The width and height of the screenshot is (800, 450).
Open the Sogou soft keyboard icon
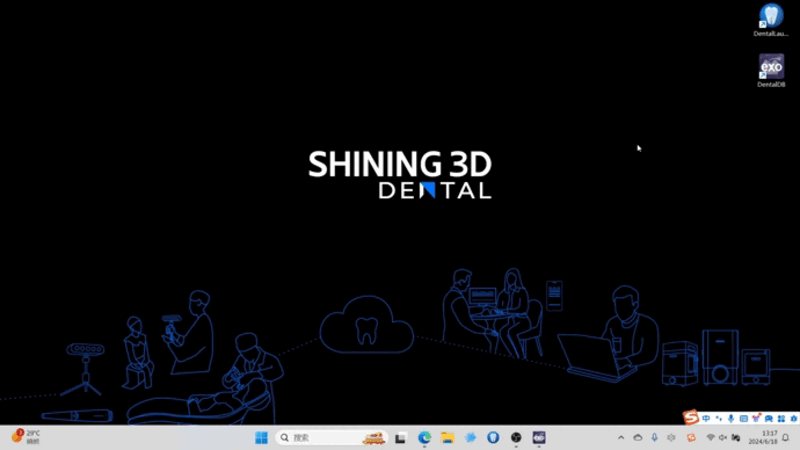[744, 418]
